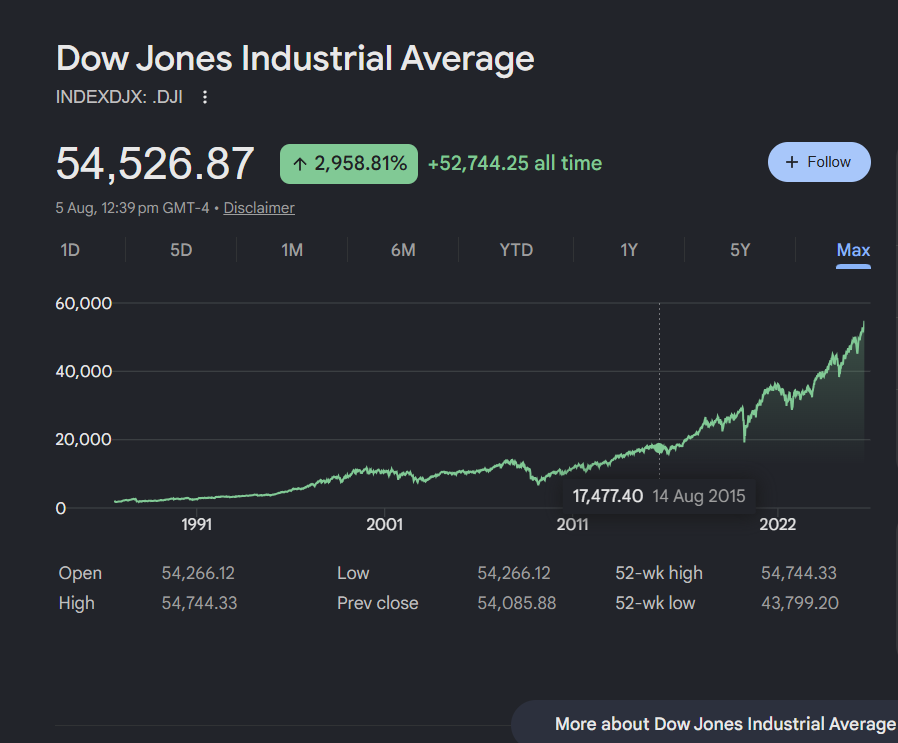The width and height of the screenshot is (898, 743).
Task: Show the 1Y chart range
Action: [628, 250]
